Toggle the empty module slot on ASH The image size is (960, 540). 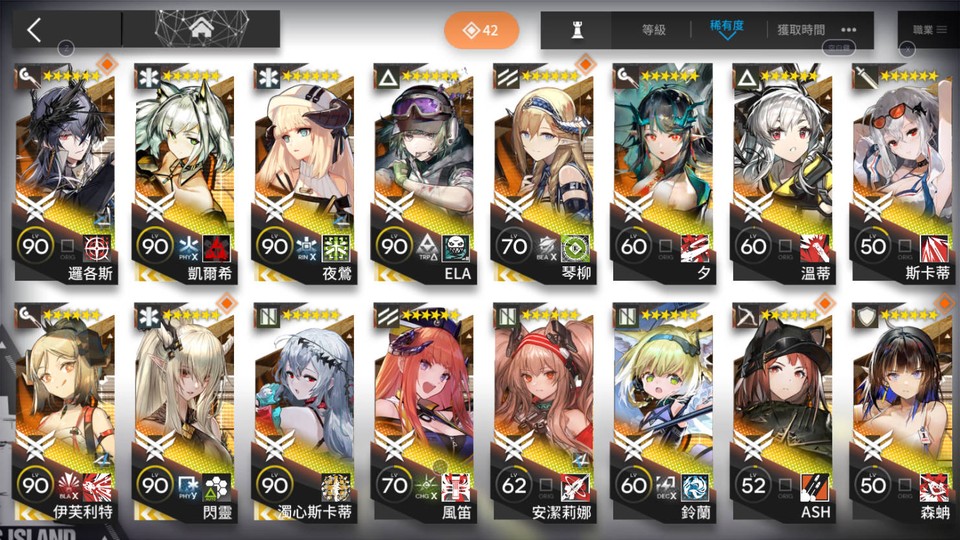coord(785,485)
